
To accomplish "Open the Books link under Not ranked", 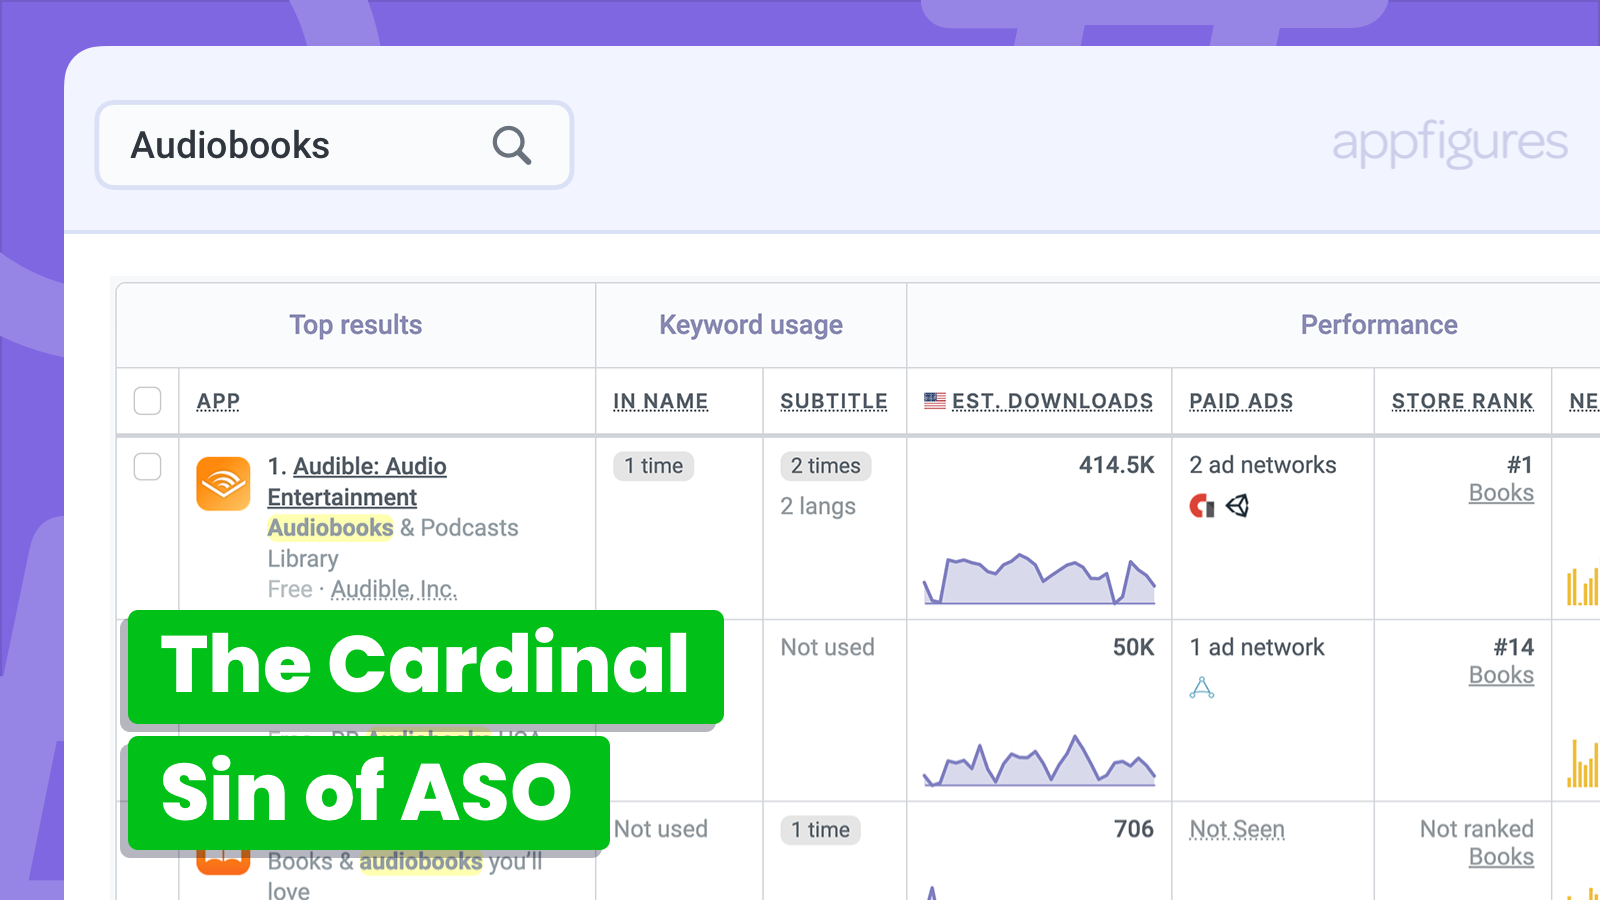I will pos(1501,857).
